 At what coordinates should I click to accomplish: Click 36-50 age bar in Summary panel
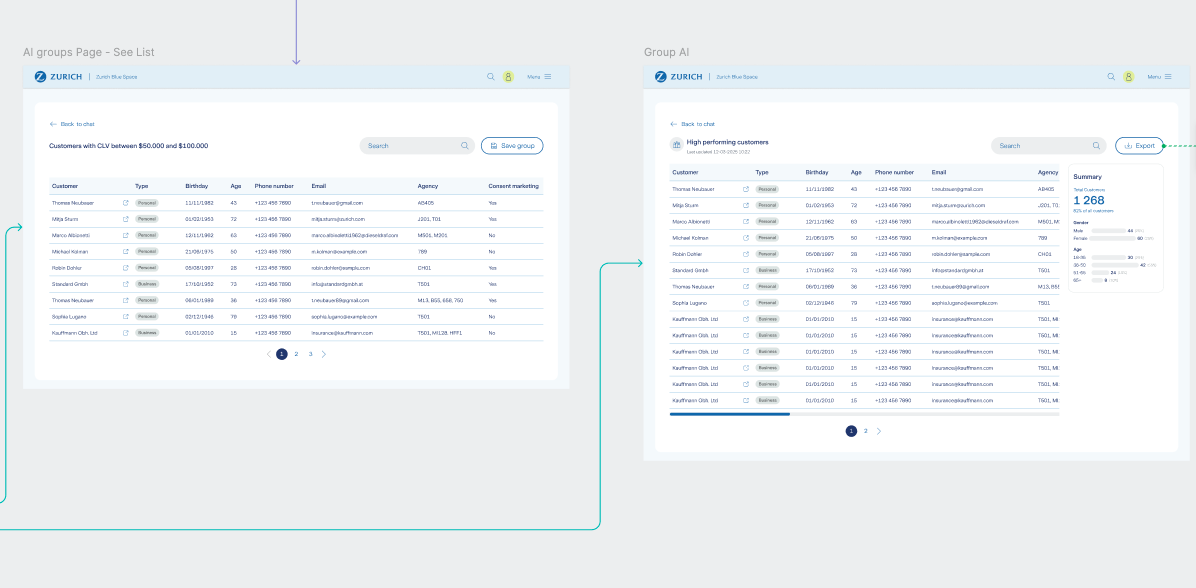point(1114,265)
